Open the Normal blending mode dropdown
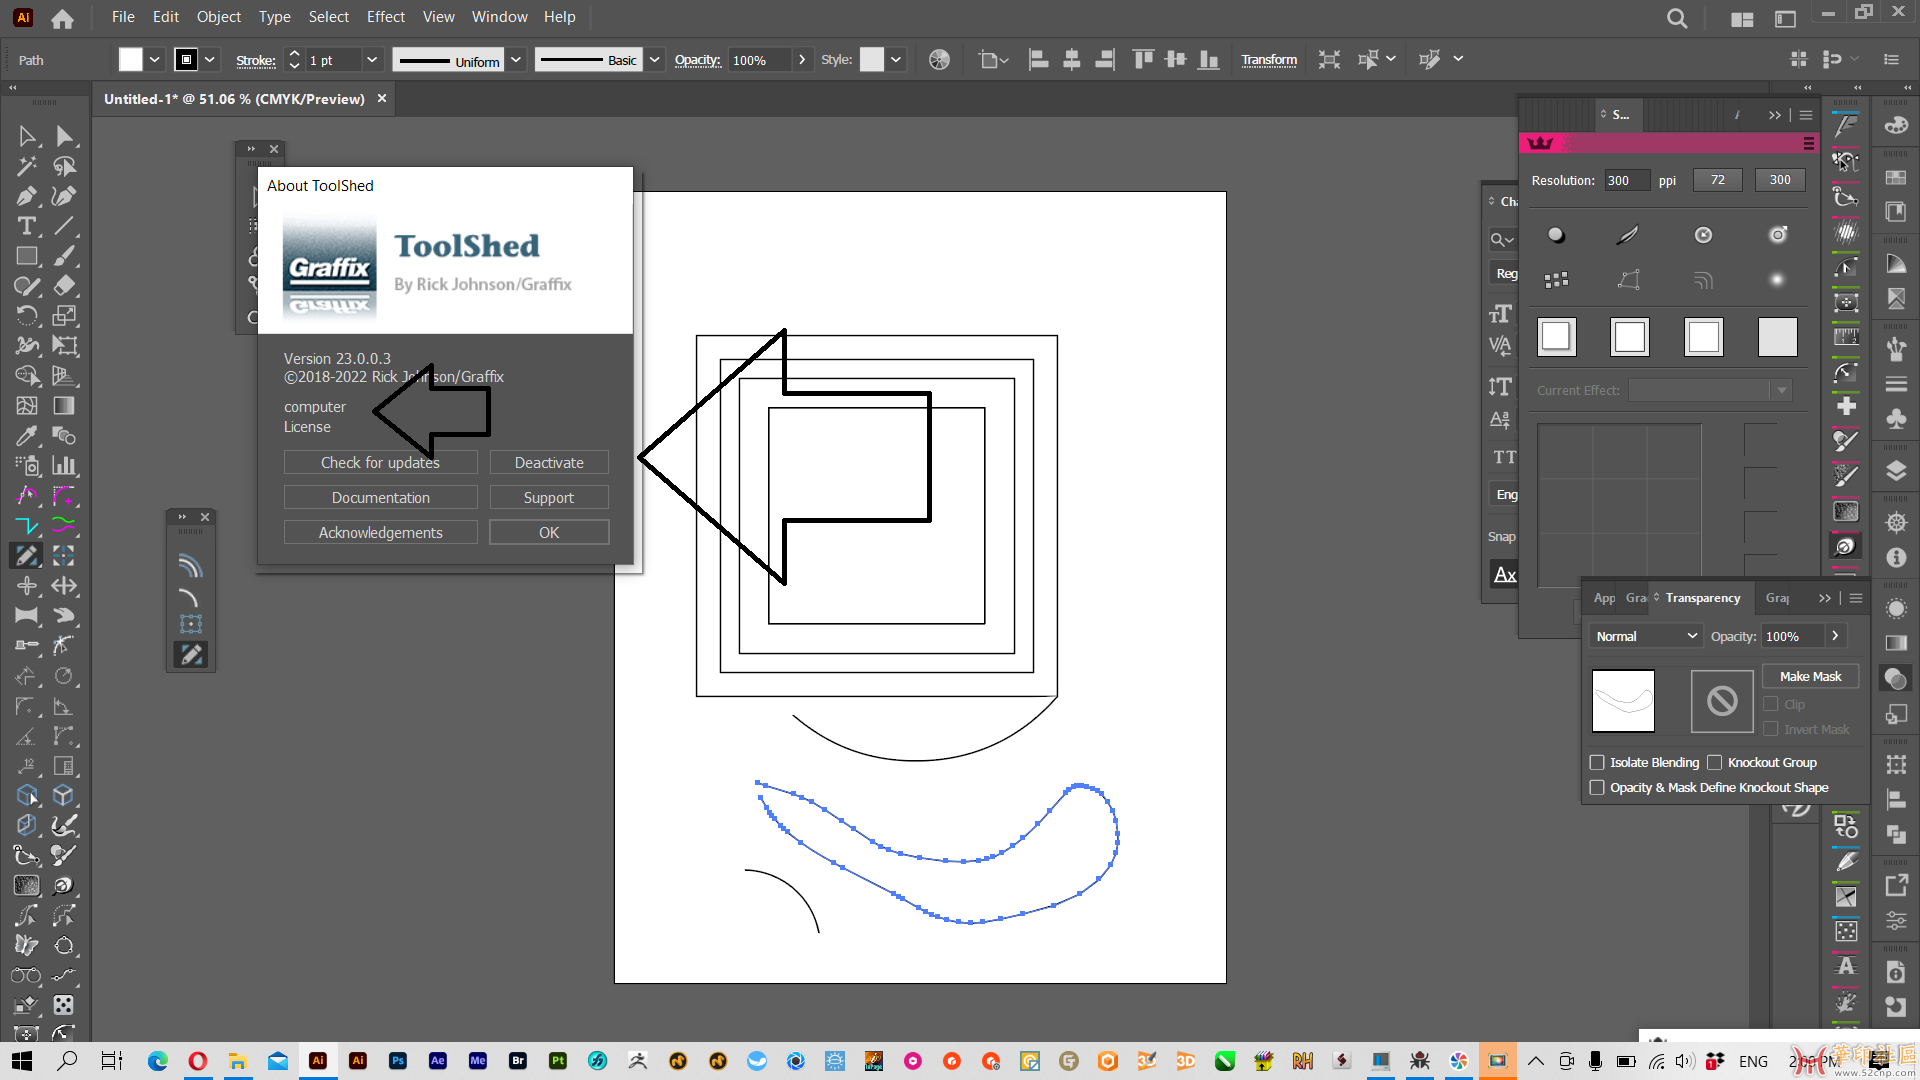 click(1646, 636)
